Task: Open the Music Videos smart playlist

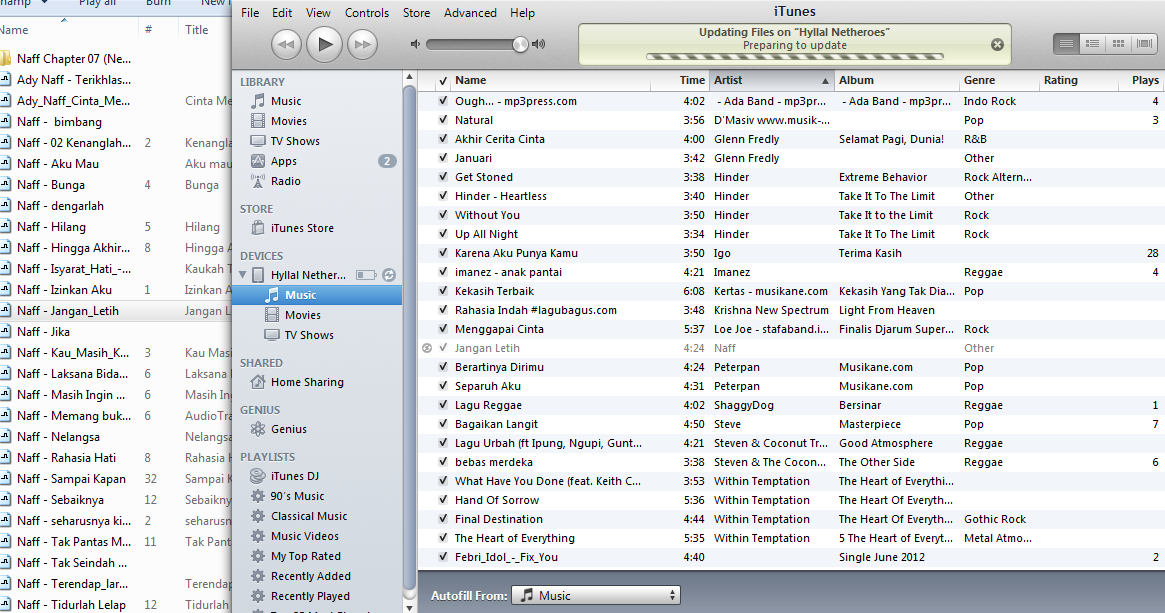Action: pos(305,536)
